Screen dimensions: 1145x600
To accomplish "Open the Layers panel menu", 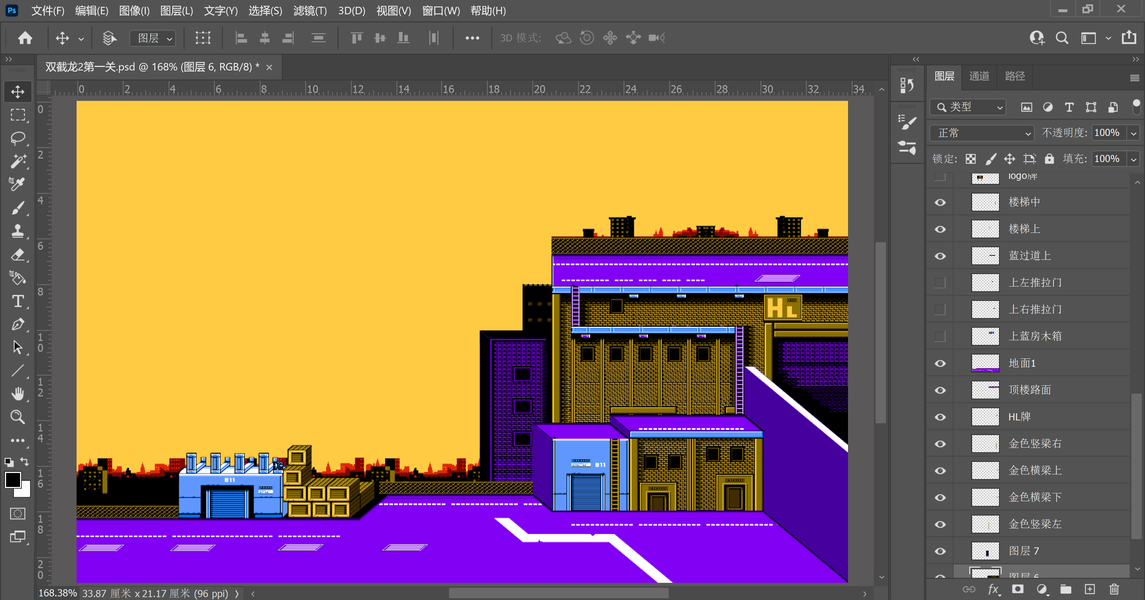I will coord(1134,77).
